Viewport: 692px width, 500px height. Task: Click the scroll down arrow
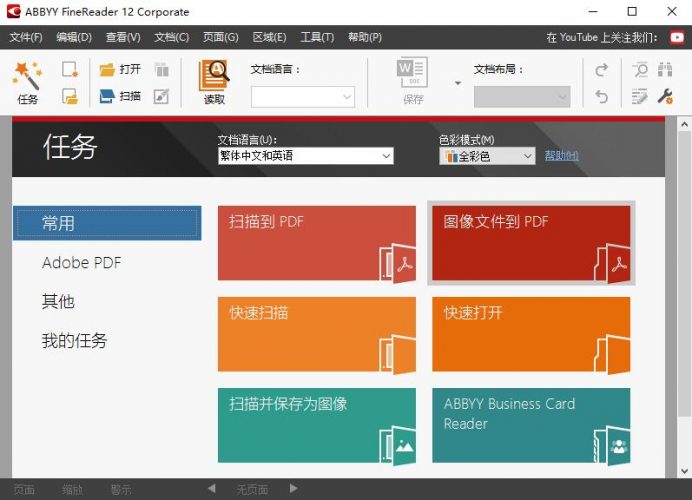point(684,471)
